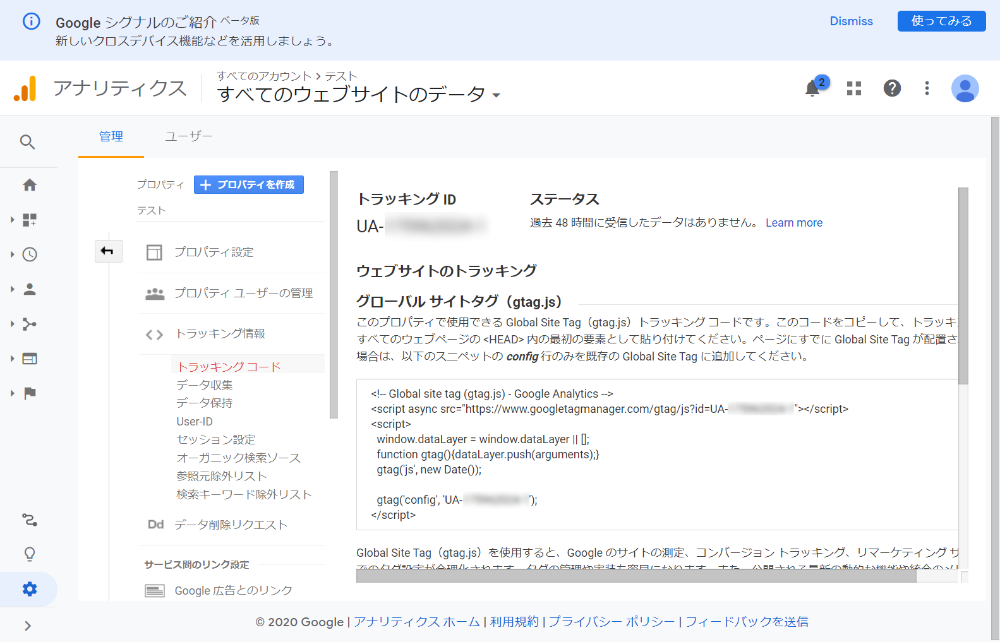The width and height of the screenshot is (1000, 642).
Task: Click the vertical scrollbar of the tracking panel
Action: [x=963, y=286]
